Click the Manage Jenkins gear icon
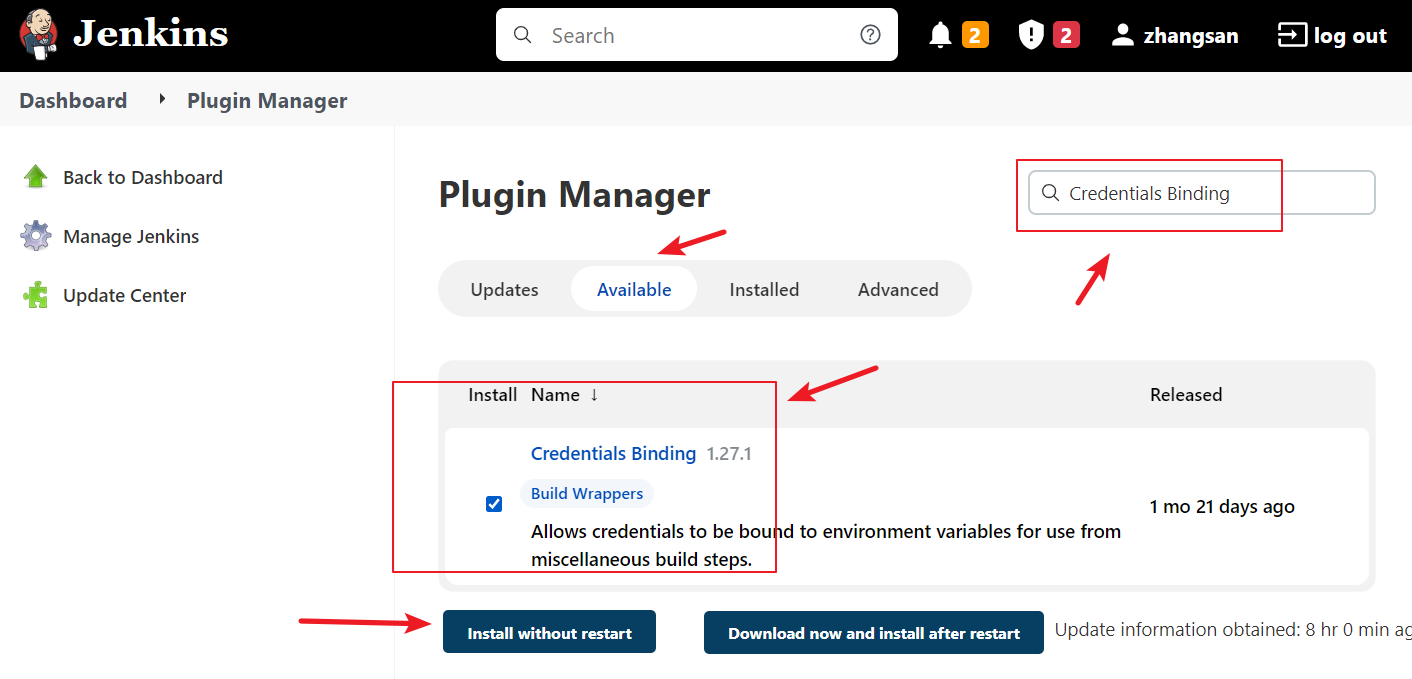Image resolution: width=1412 pixels, height=679 pixels. 36,236
